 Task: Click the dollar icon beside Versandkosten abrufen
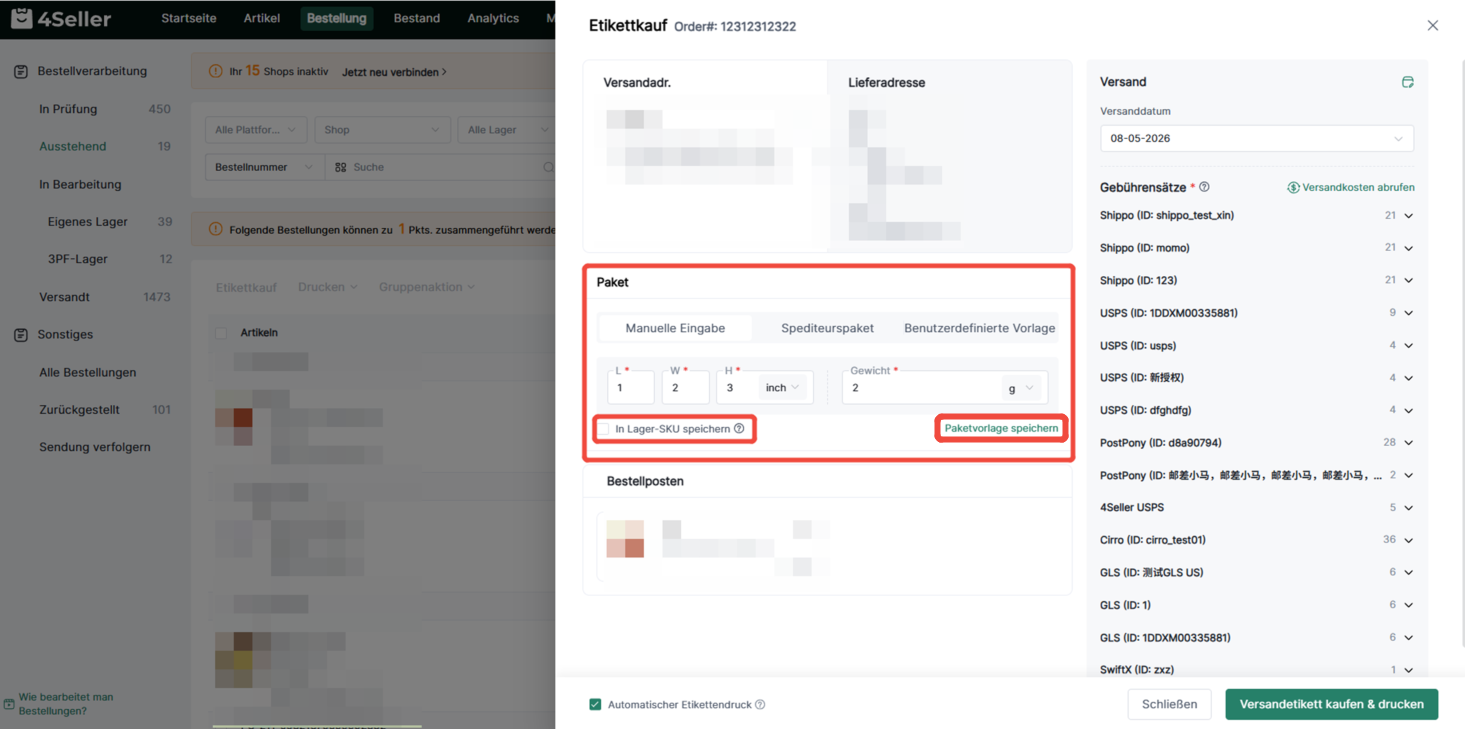1293,187
